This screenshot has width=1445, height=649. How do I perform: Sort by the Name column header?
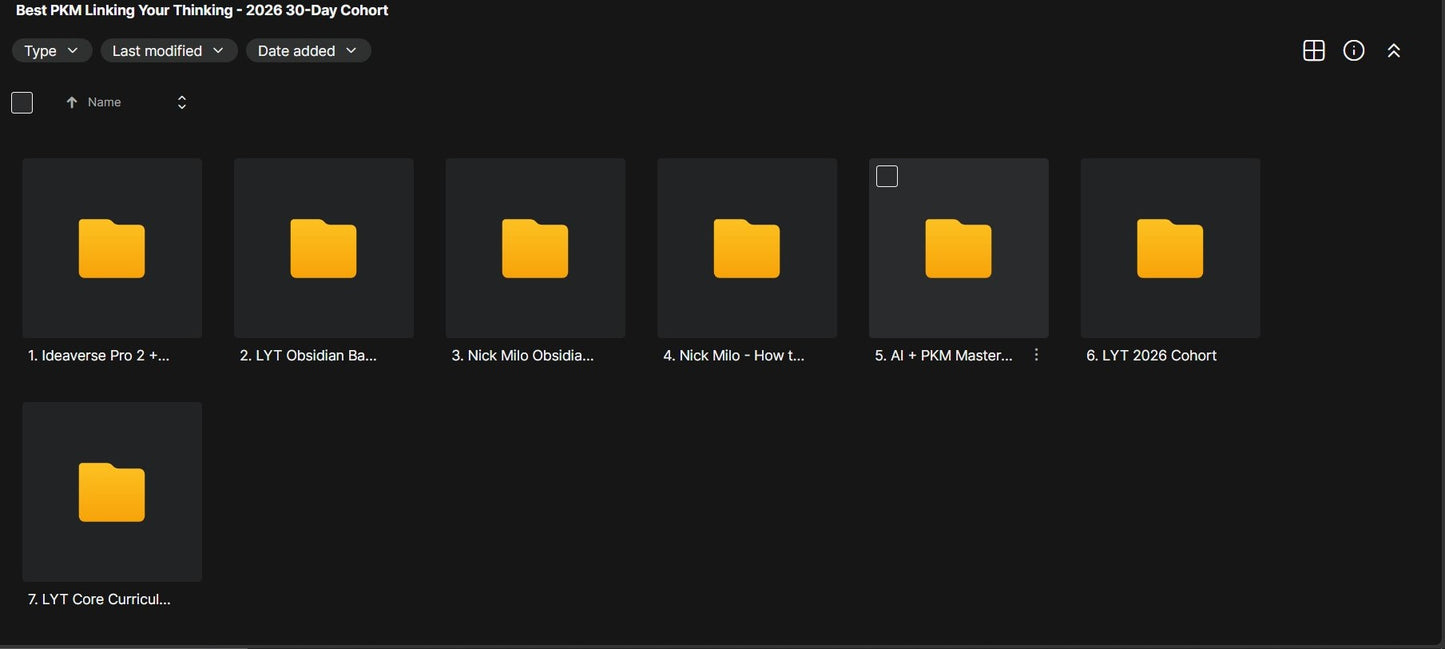[x=104, y=102]
